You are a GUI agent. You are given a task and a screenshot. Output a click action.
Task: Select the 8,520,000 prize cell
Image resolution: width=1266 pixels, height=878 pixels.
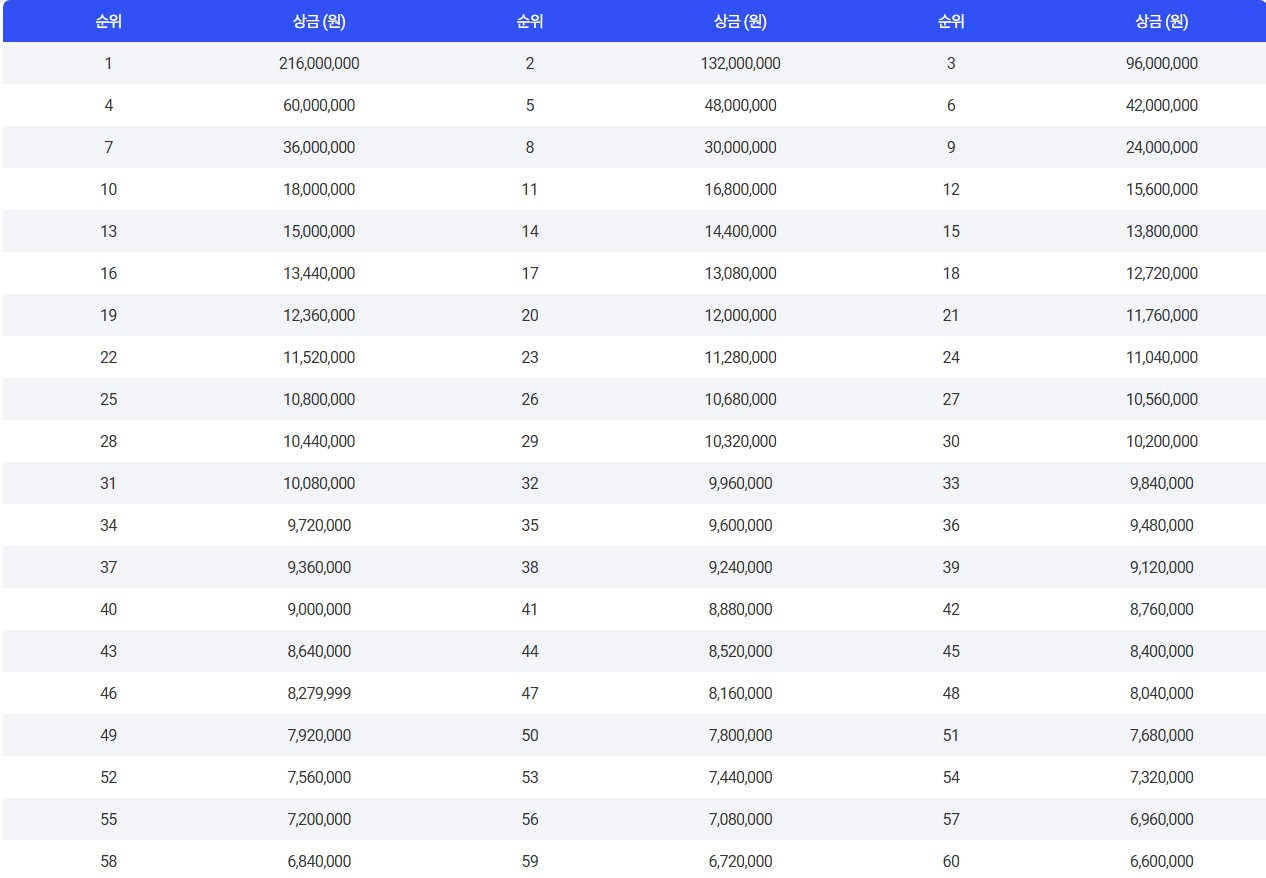pos(741,651)
